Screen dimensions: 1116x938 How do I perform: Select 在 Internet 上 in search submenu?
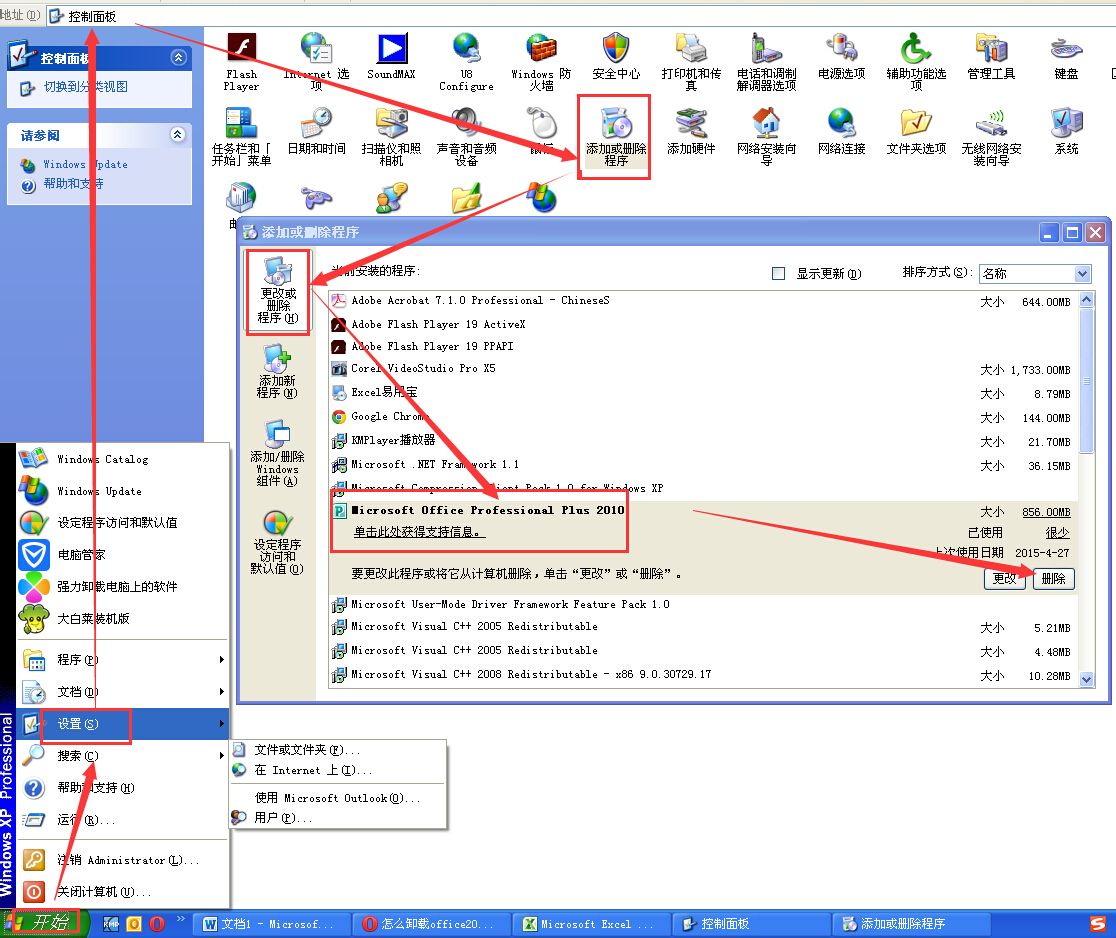tap(338, 770)
